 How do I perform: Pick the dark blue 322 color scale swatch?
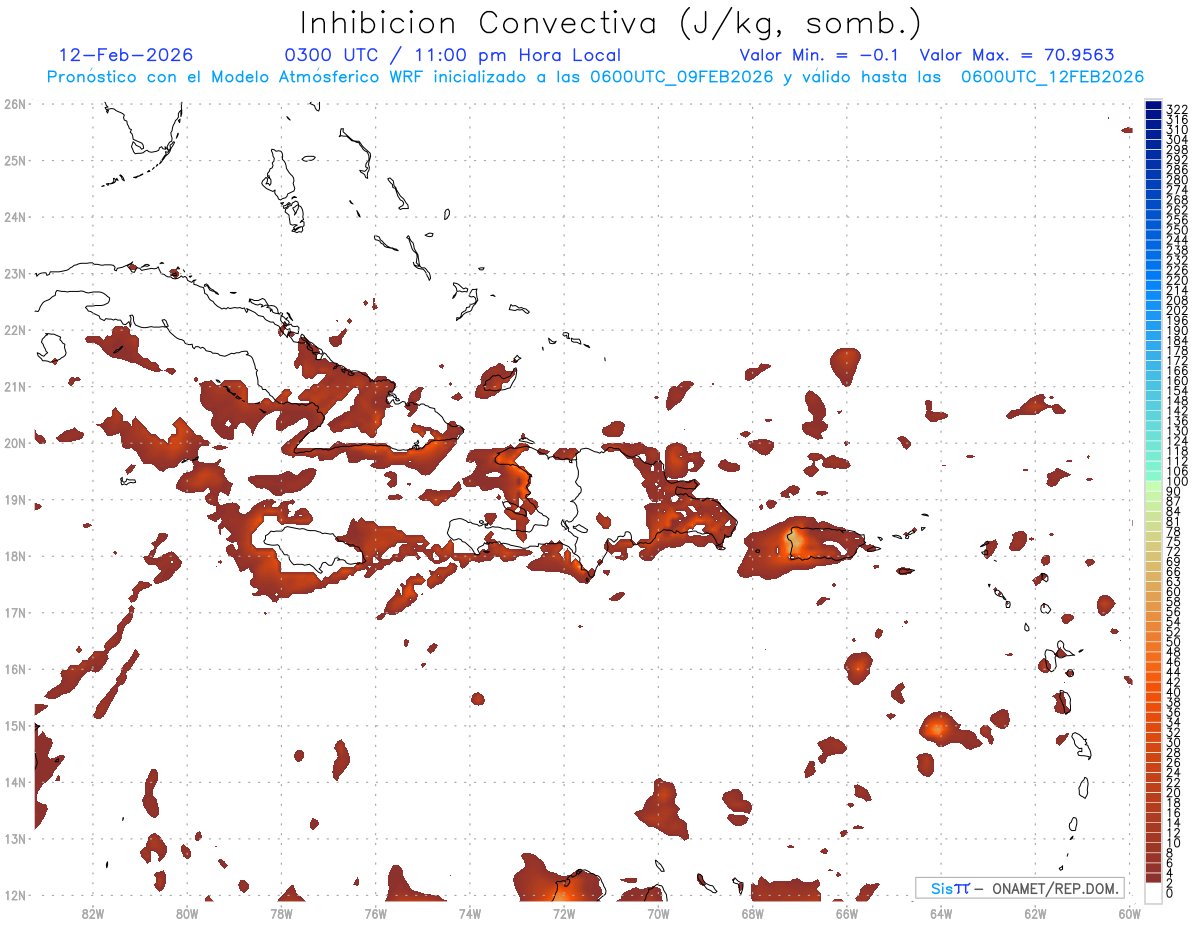point(1153,104)
